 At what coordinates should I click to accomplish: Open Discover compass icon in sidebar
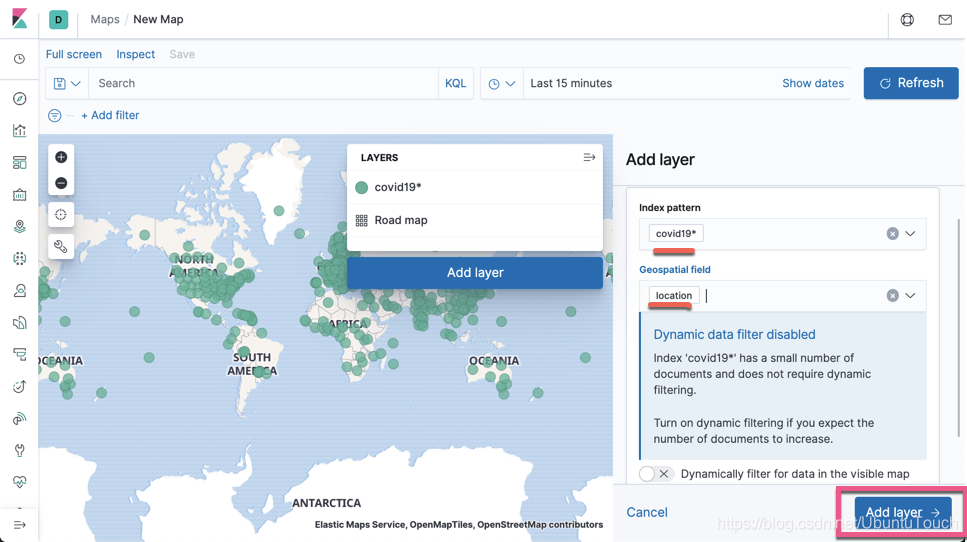click(x=20, y=99)
